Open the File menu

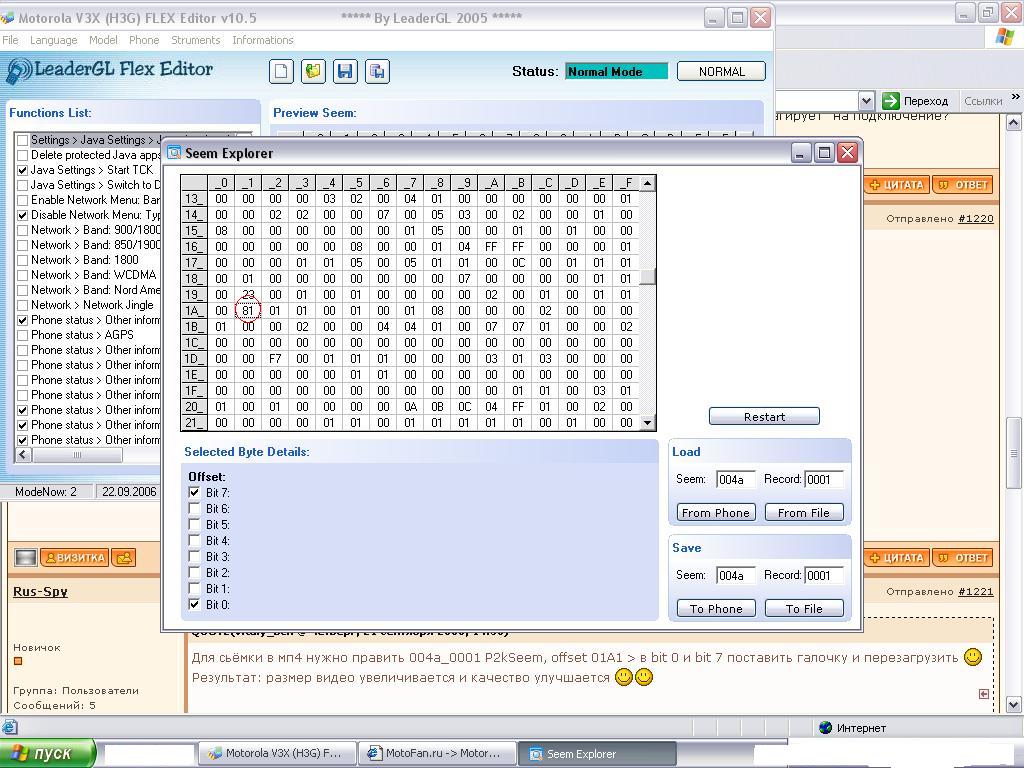point(10,40)
